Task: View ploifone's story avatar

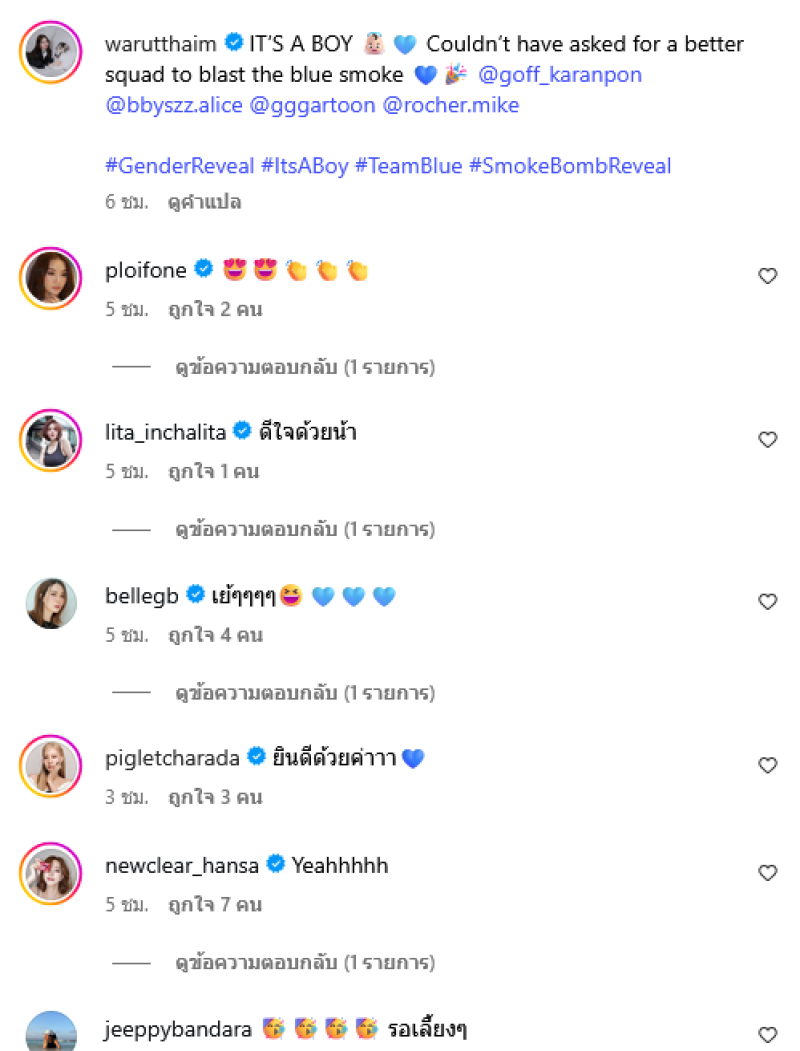Action: pyautogui.click(x=50, y=277)
